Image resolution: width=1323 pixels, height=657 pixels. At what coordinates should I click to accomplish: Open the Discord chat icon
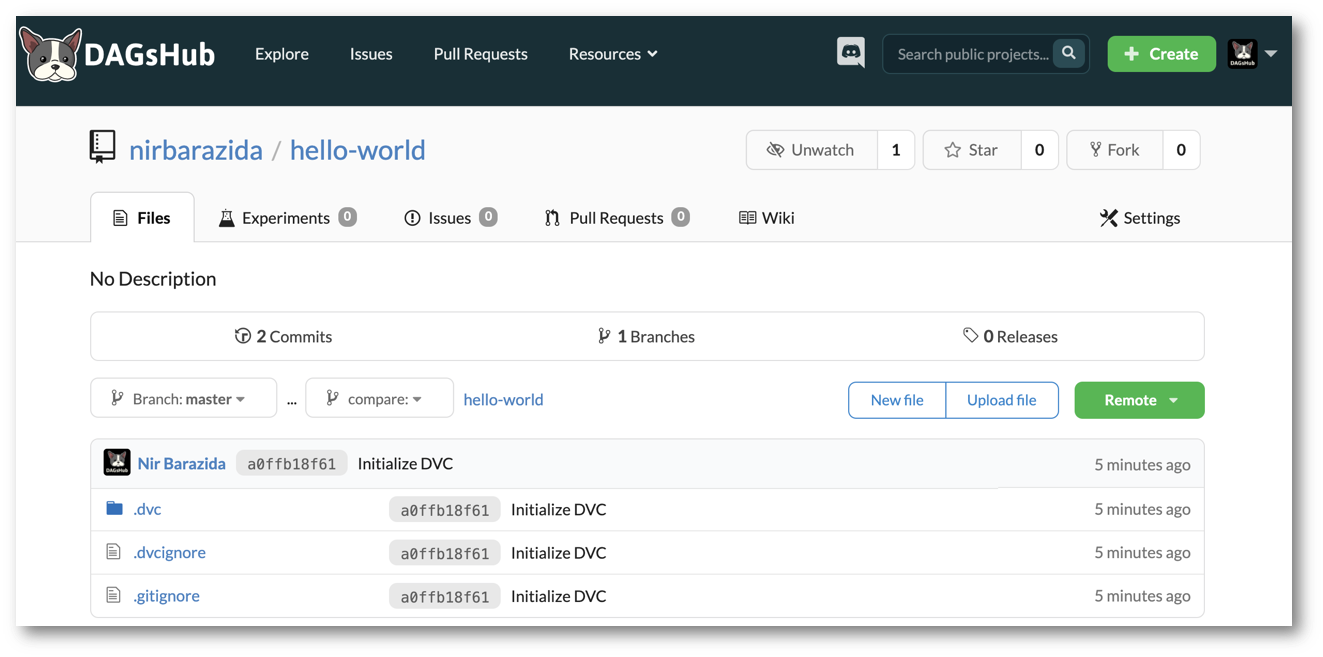coord(851,53)
